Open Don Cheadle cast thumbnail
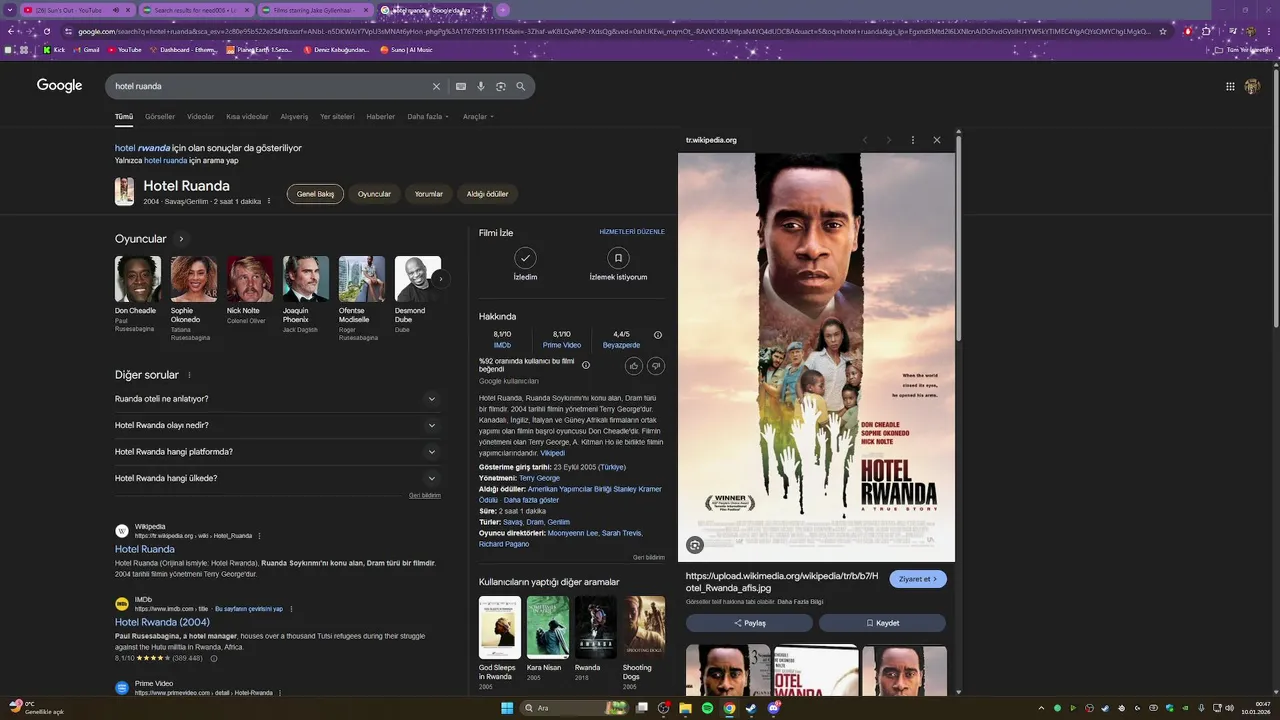1280x720 pixels. [138, 279]
